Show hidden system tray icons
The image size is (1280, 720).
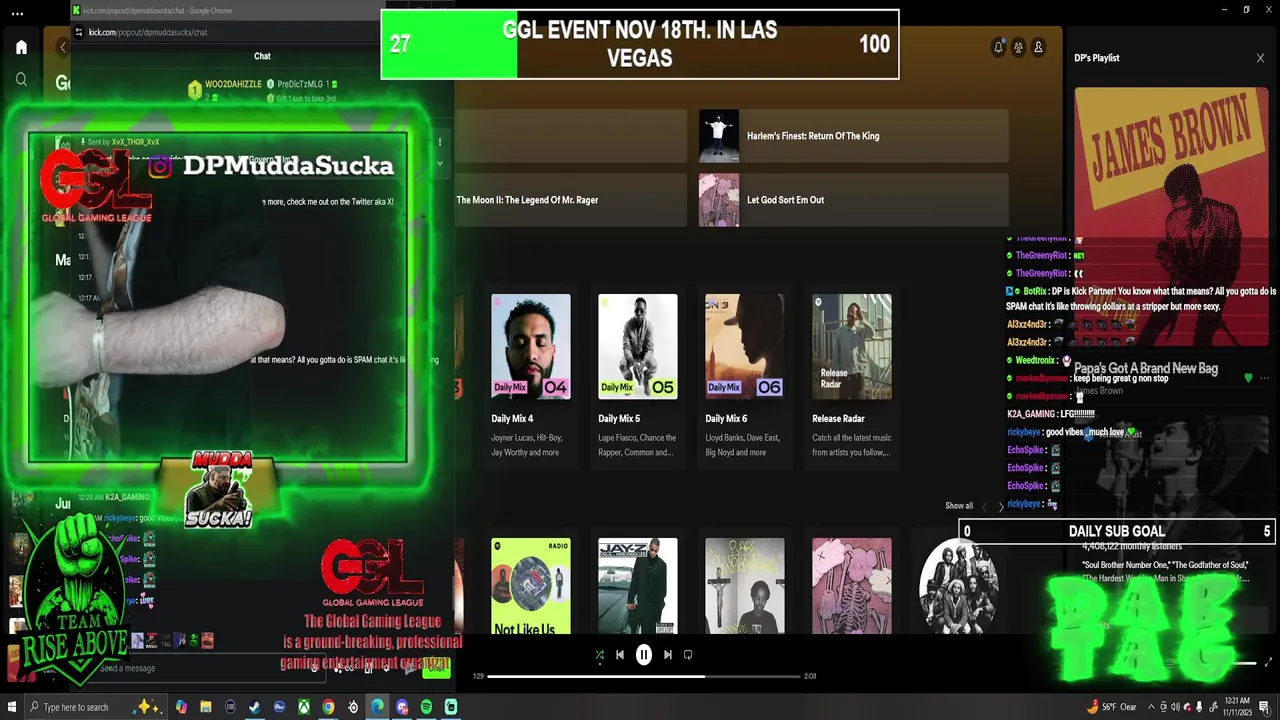[1151, 707]
